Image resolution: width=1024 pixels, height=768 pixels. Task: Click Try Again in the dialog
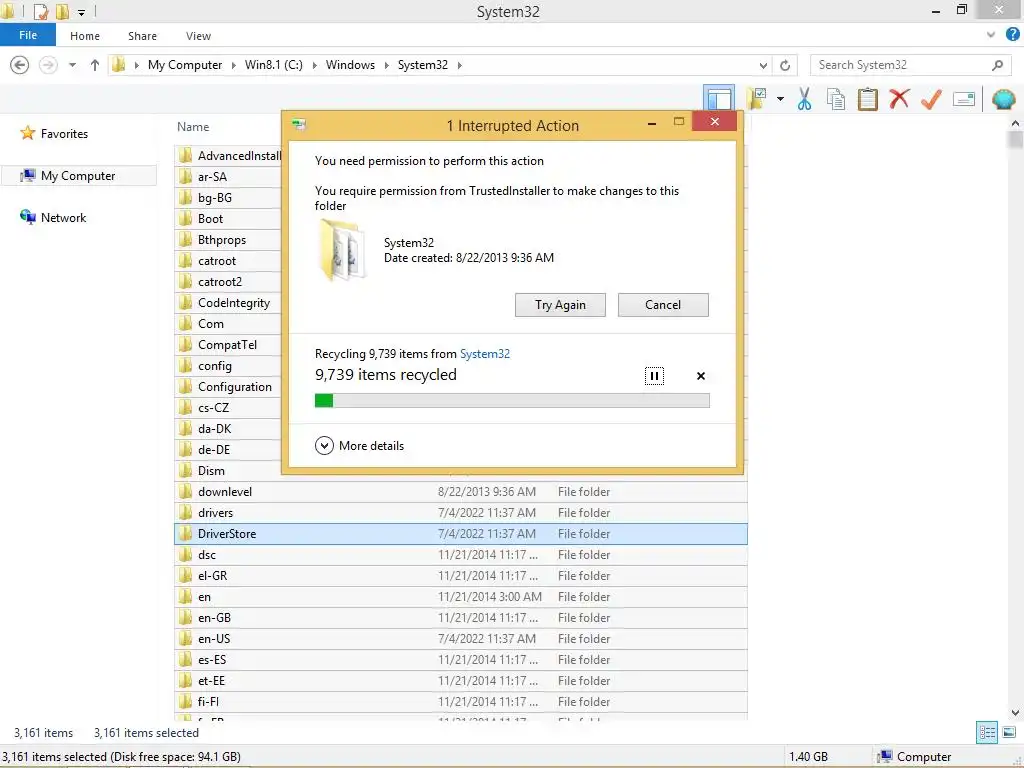(x=560, y=305)
